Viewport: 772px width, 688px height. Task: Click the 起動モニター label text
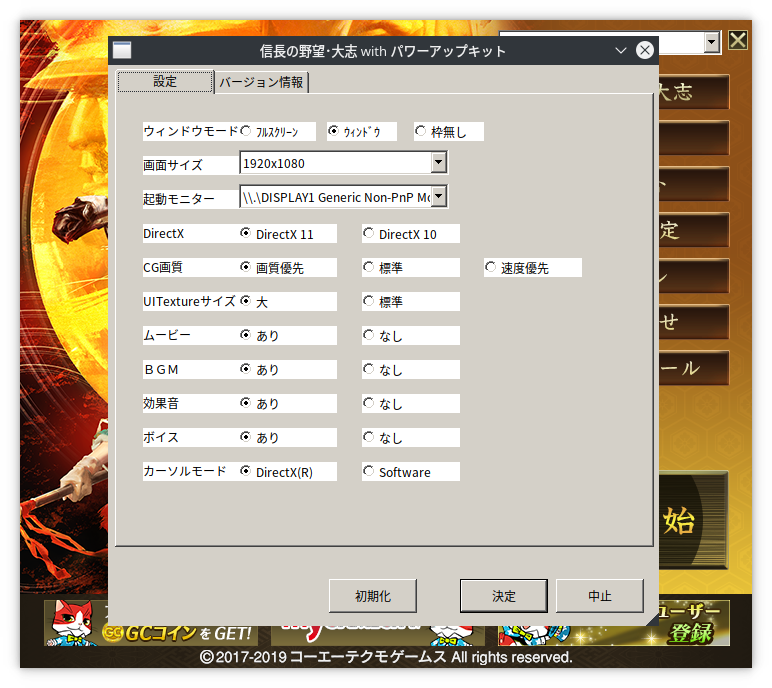point(179,199)
